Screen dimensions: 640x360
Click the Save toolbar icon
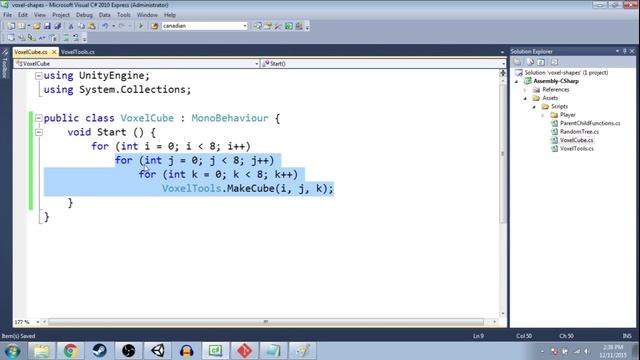(x=47, y=26)
